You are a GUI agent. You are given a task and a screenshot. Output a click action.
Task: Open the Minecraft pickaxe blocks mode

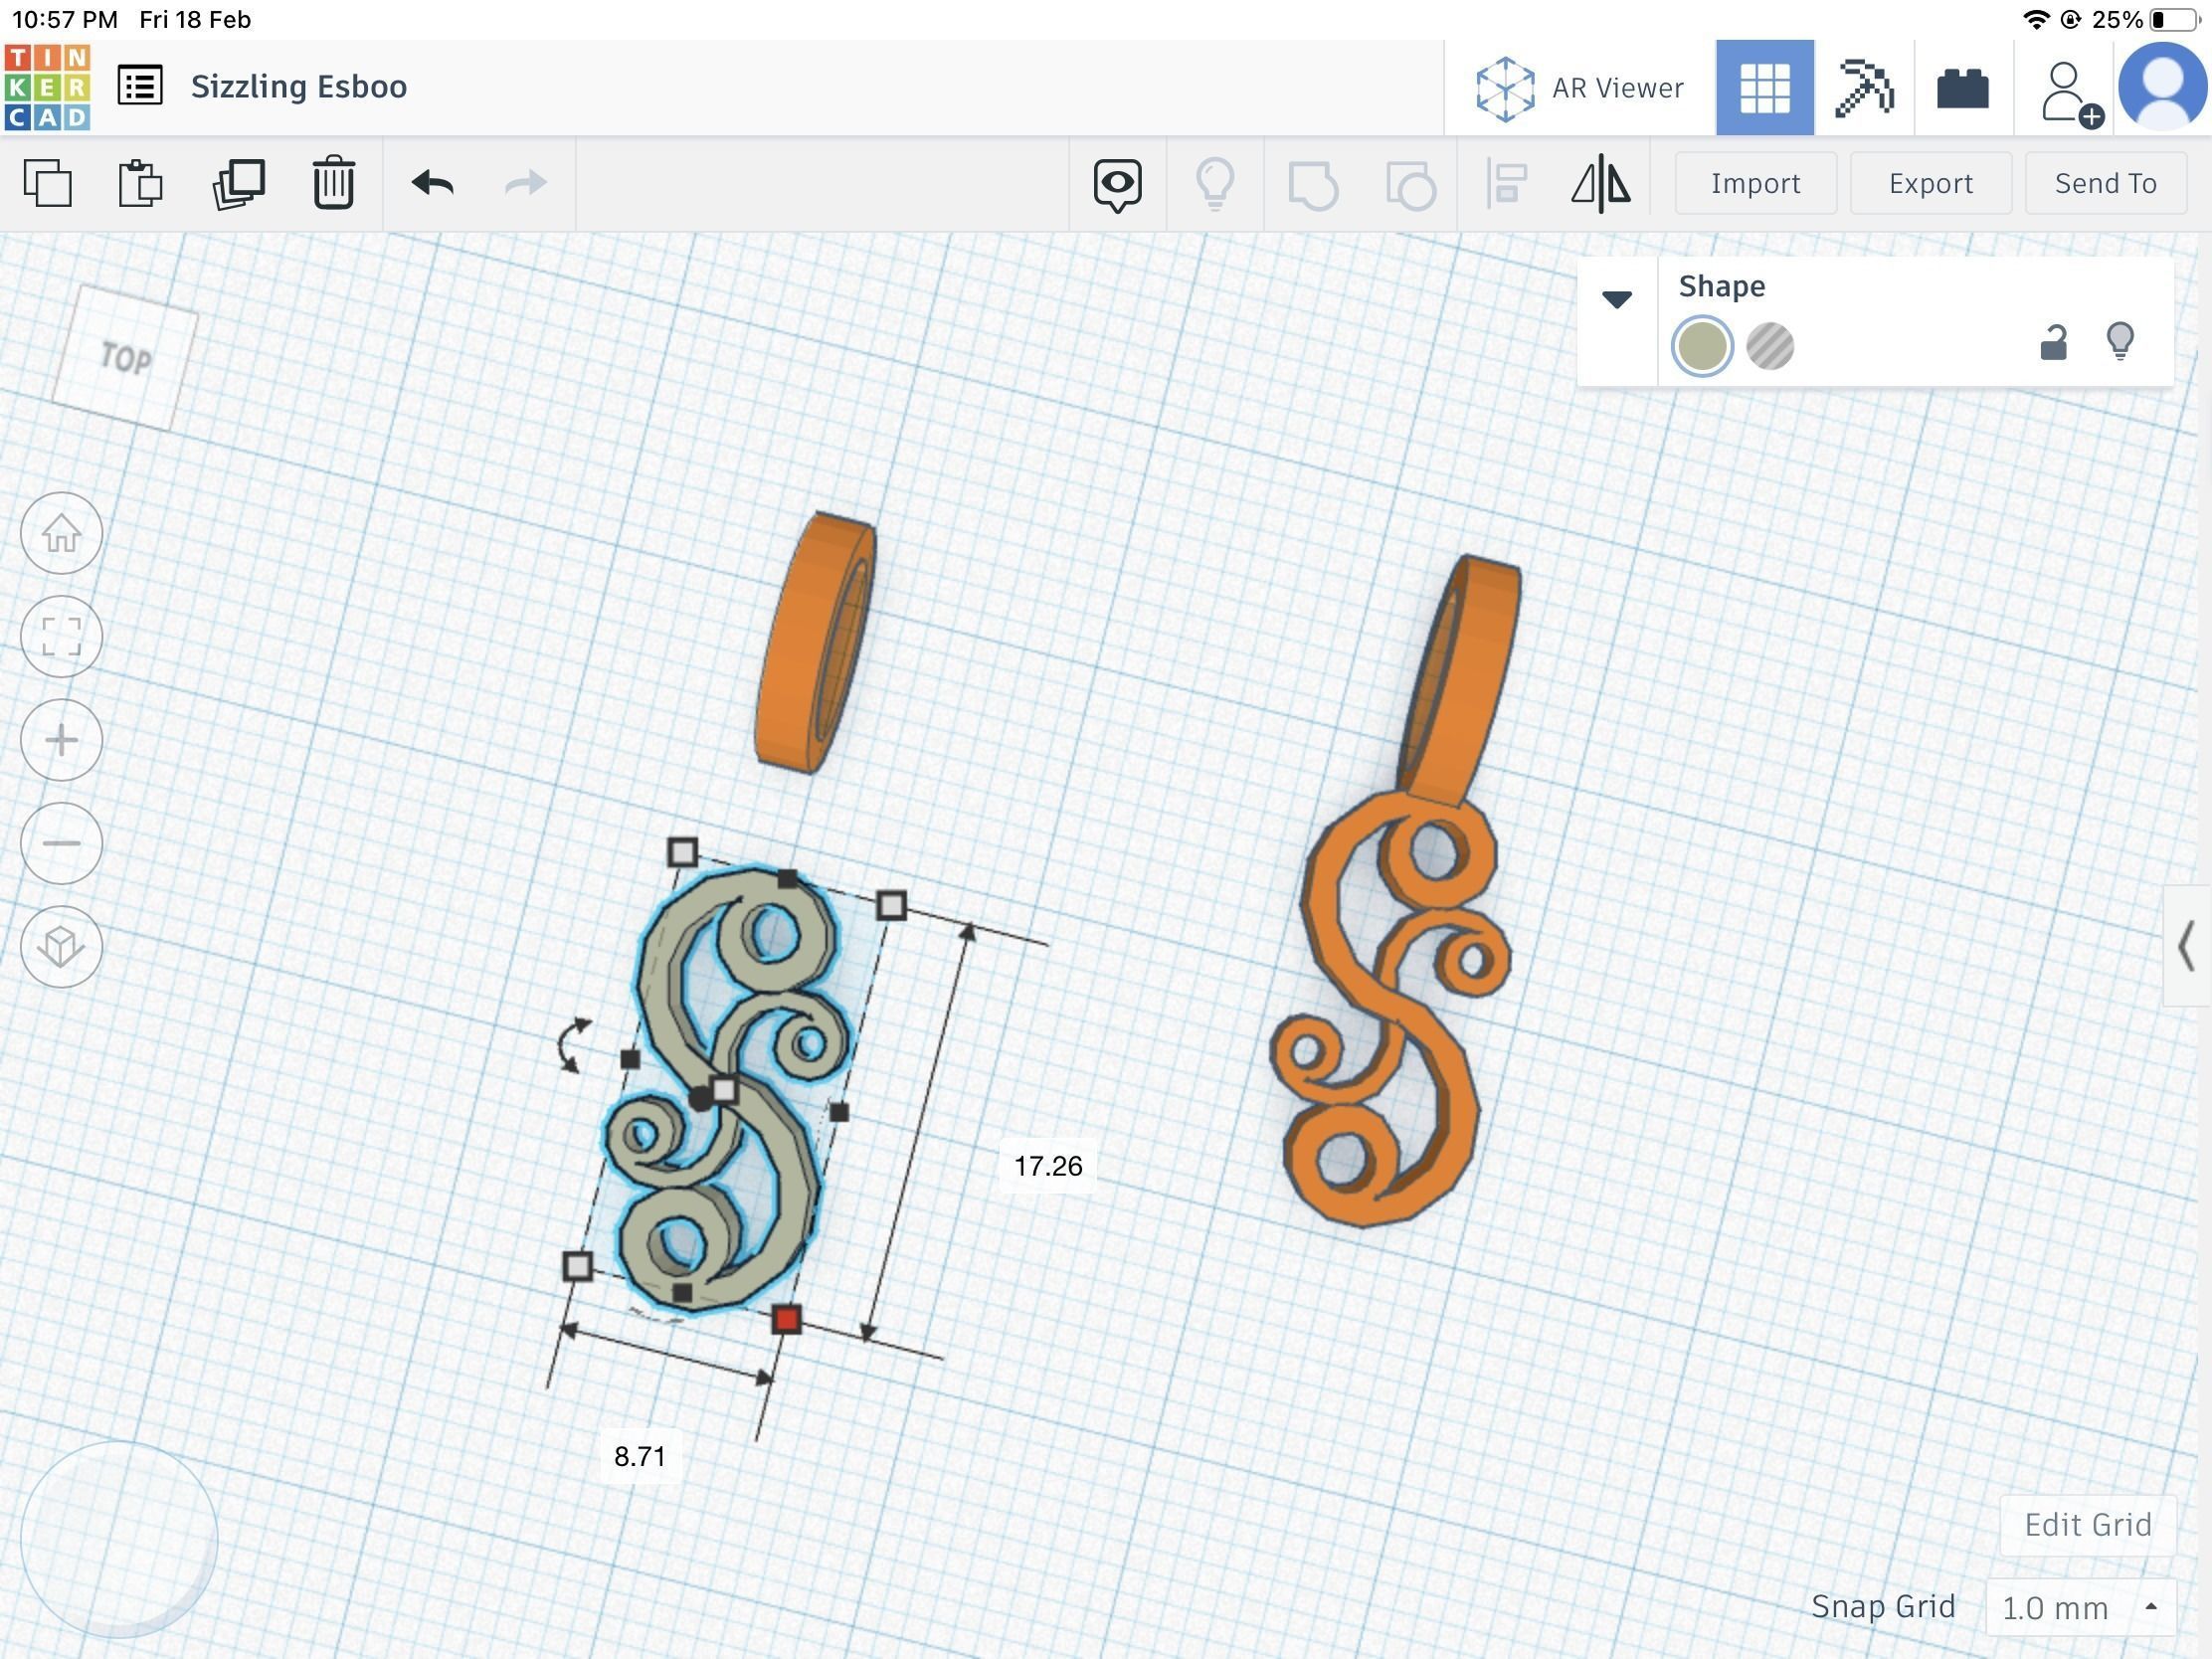coord(1864,88)
